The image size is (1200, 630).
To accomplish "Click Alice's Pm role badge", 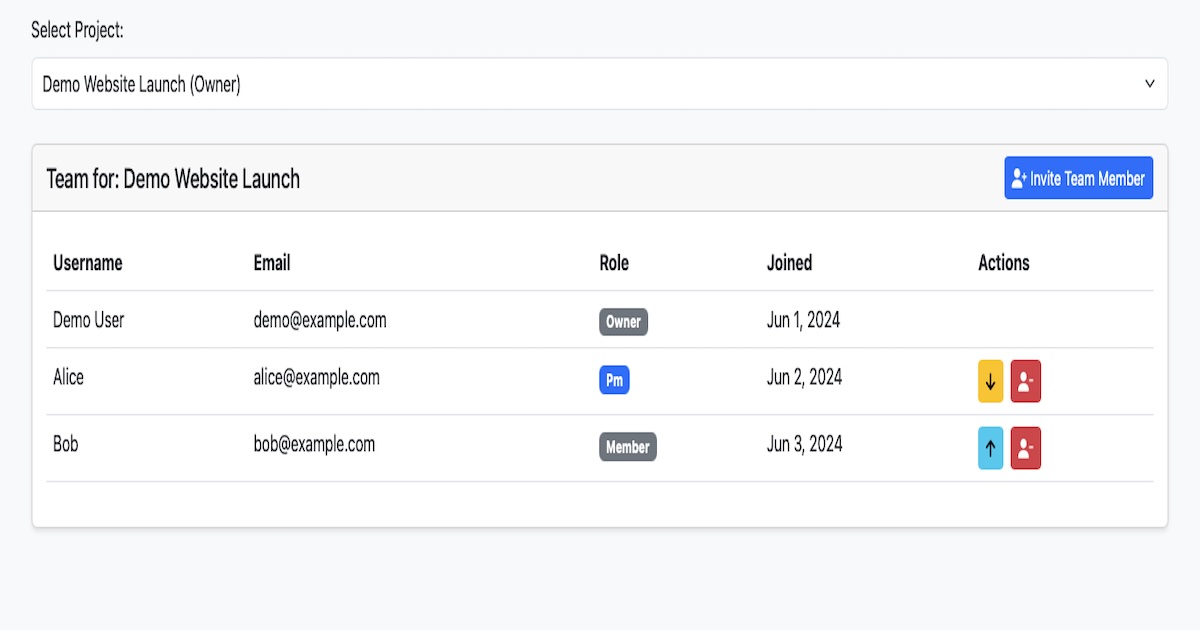I will [614, 381].
